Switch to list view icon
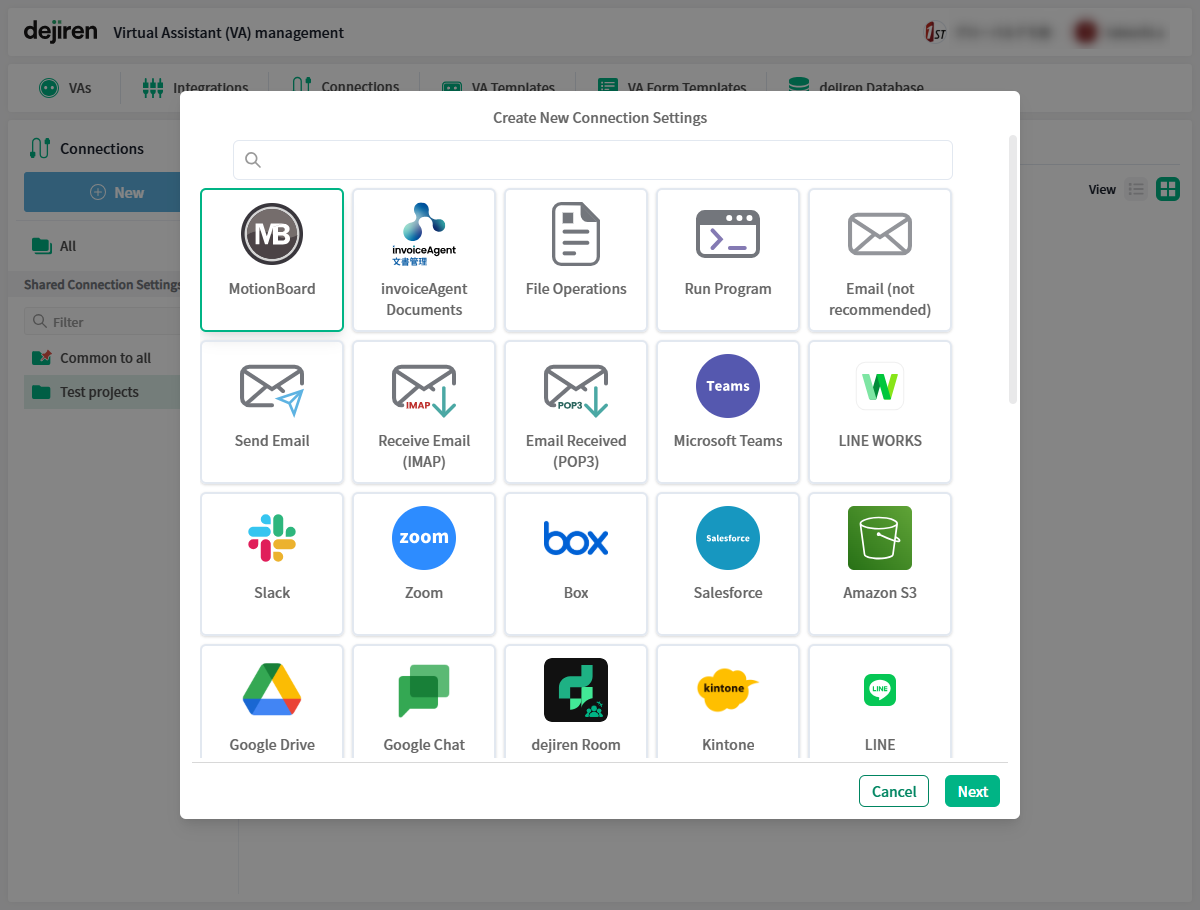This screenshot has width=1200, height=910. pos(1136,189)
